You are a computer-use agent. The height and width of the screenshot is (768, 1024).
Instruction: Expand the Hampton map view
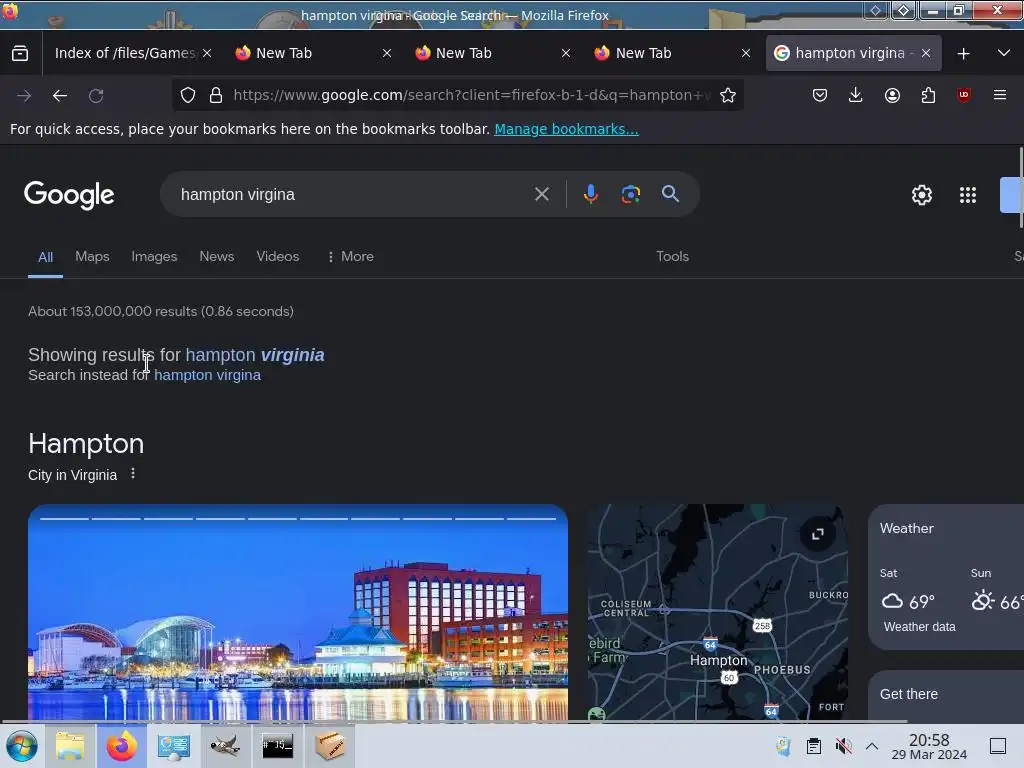pos(818,534)
